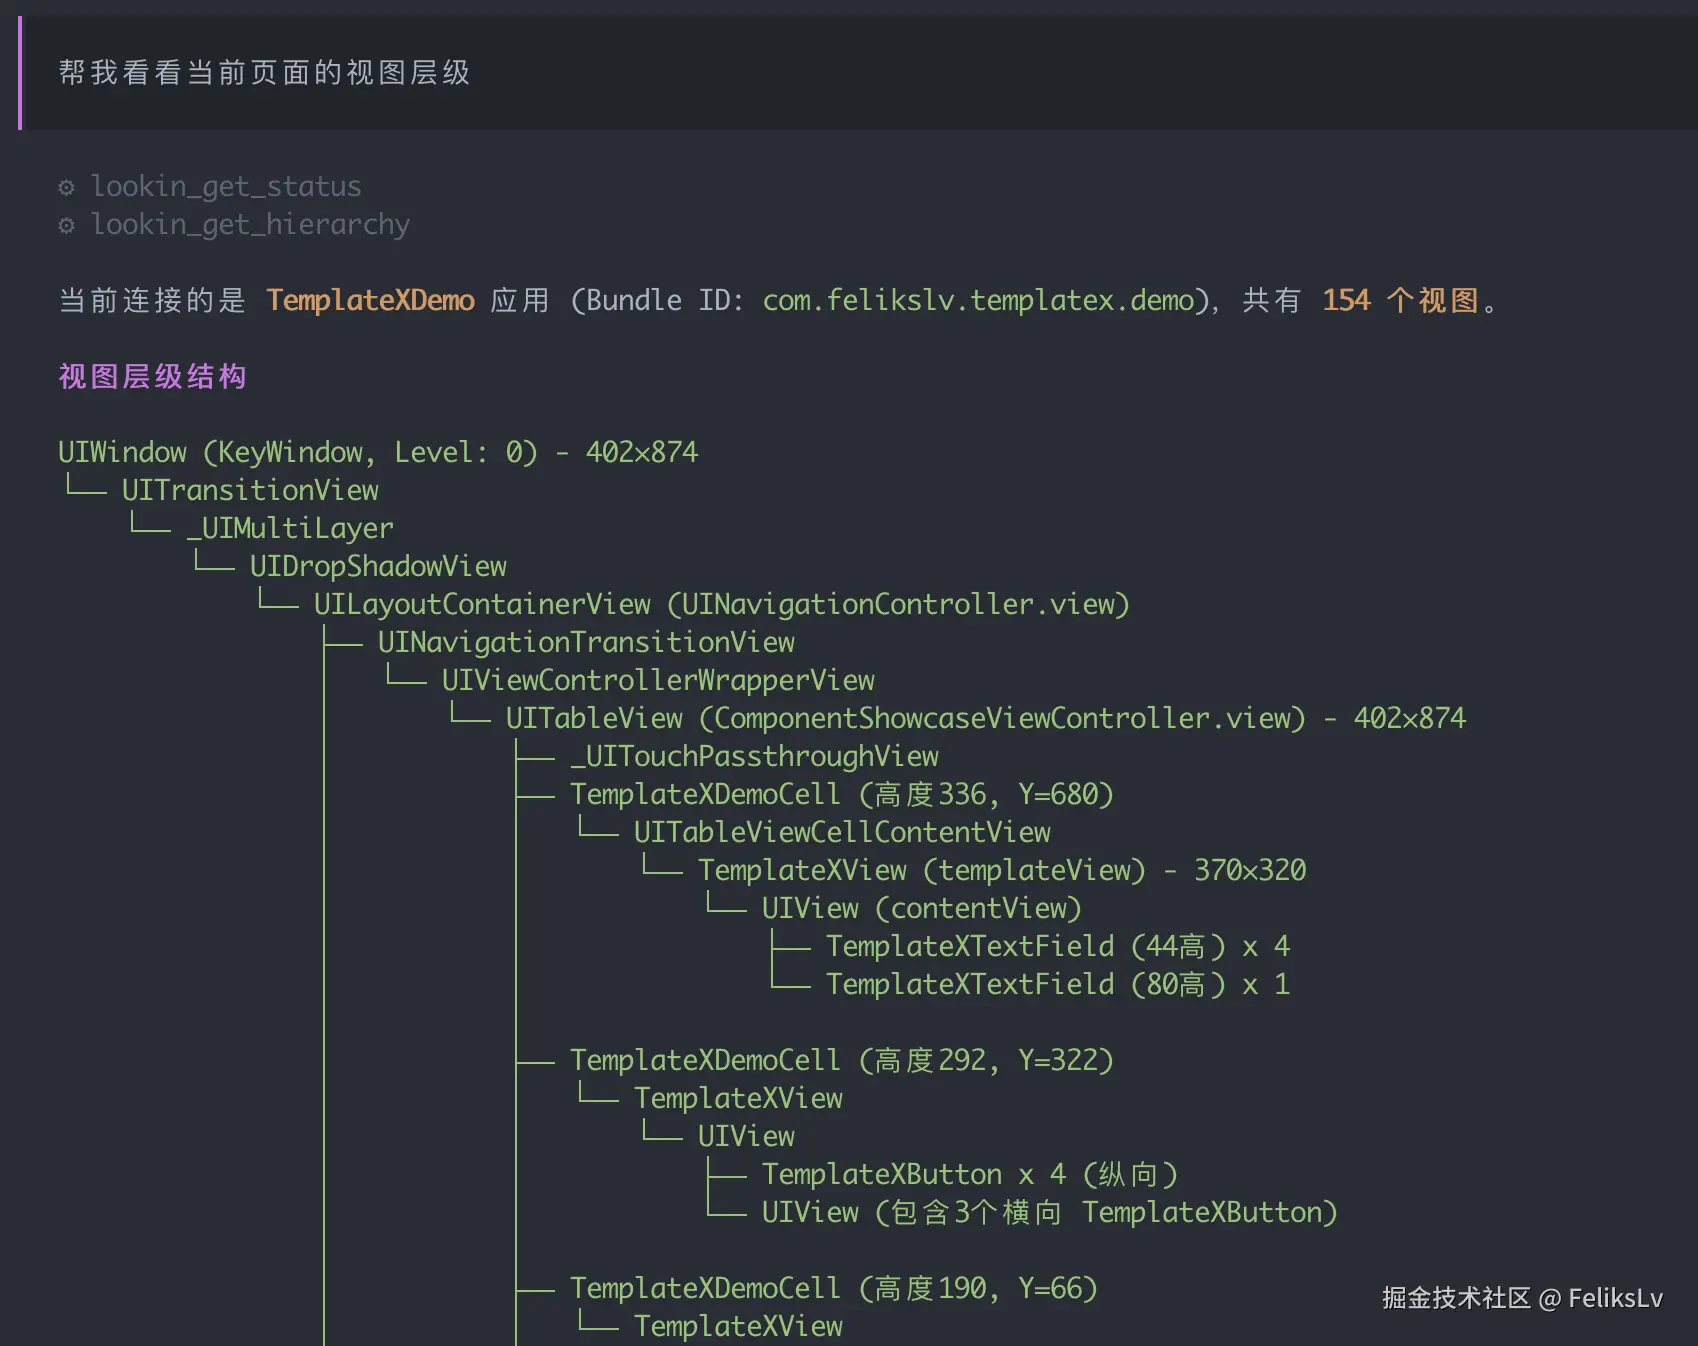Select the _UITouchPassthroughView row
This screenshot has height=1346, width=1698.
coord(754,757)
